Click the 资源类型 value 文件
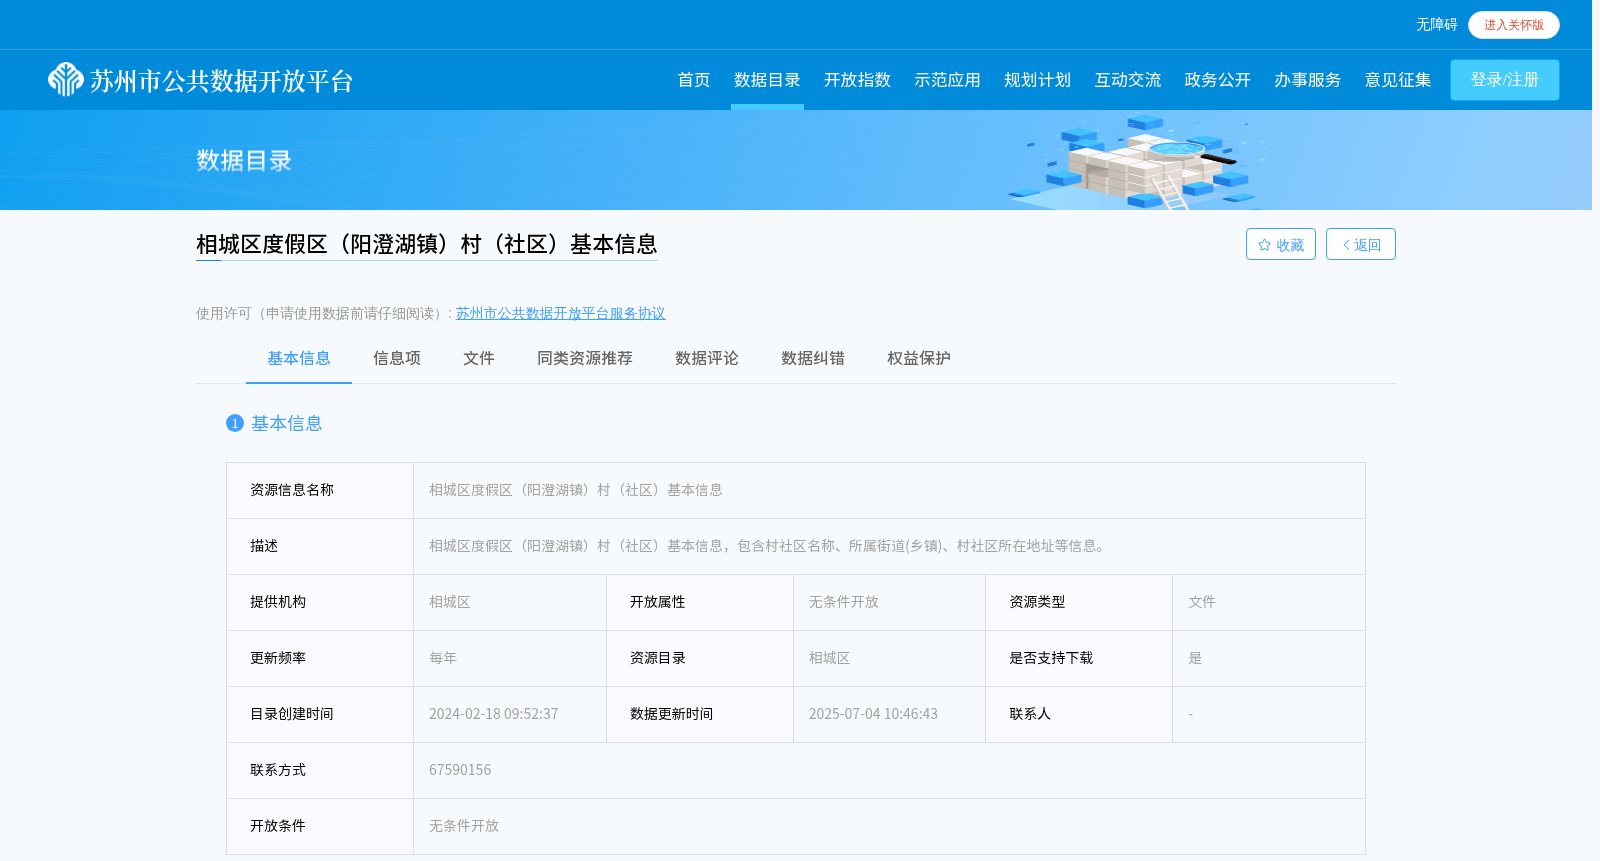 click(1202, 602)
